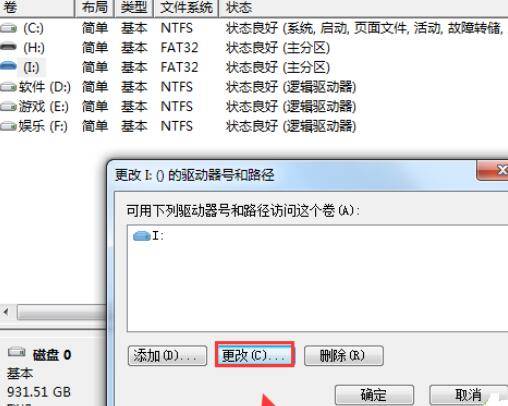Sort by the 文件系统 column header
This screenshot has width=508, height=406.
point(186,8)
